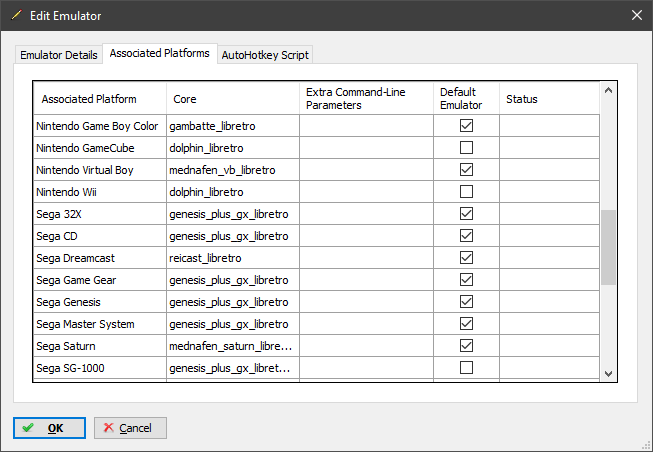
Task: Toggle default emulator checkbox for Sega CD
Action: click(x=466, y=236)
